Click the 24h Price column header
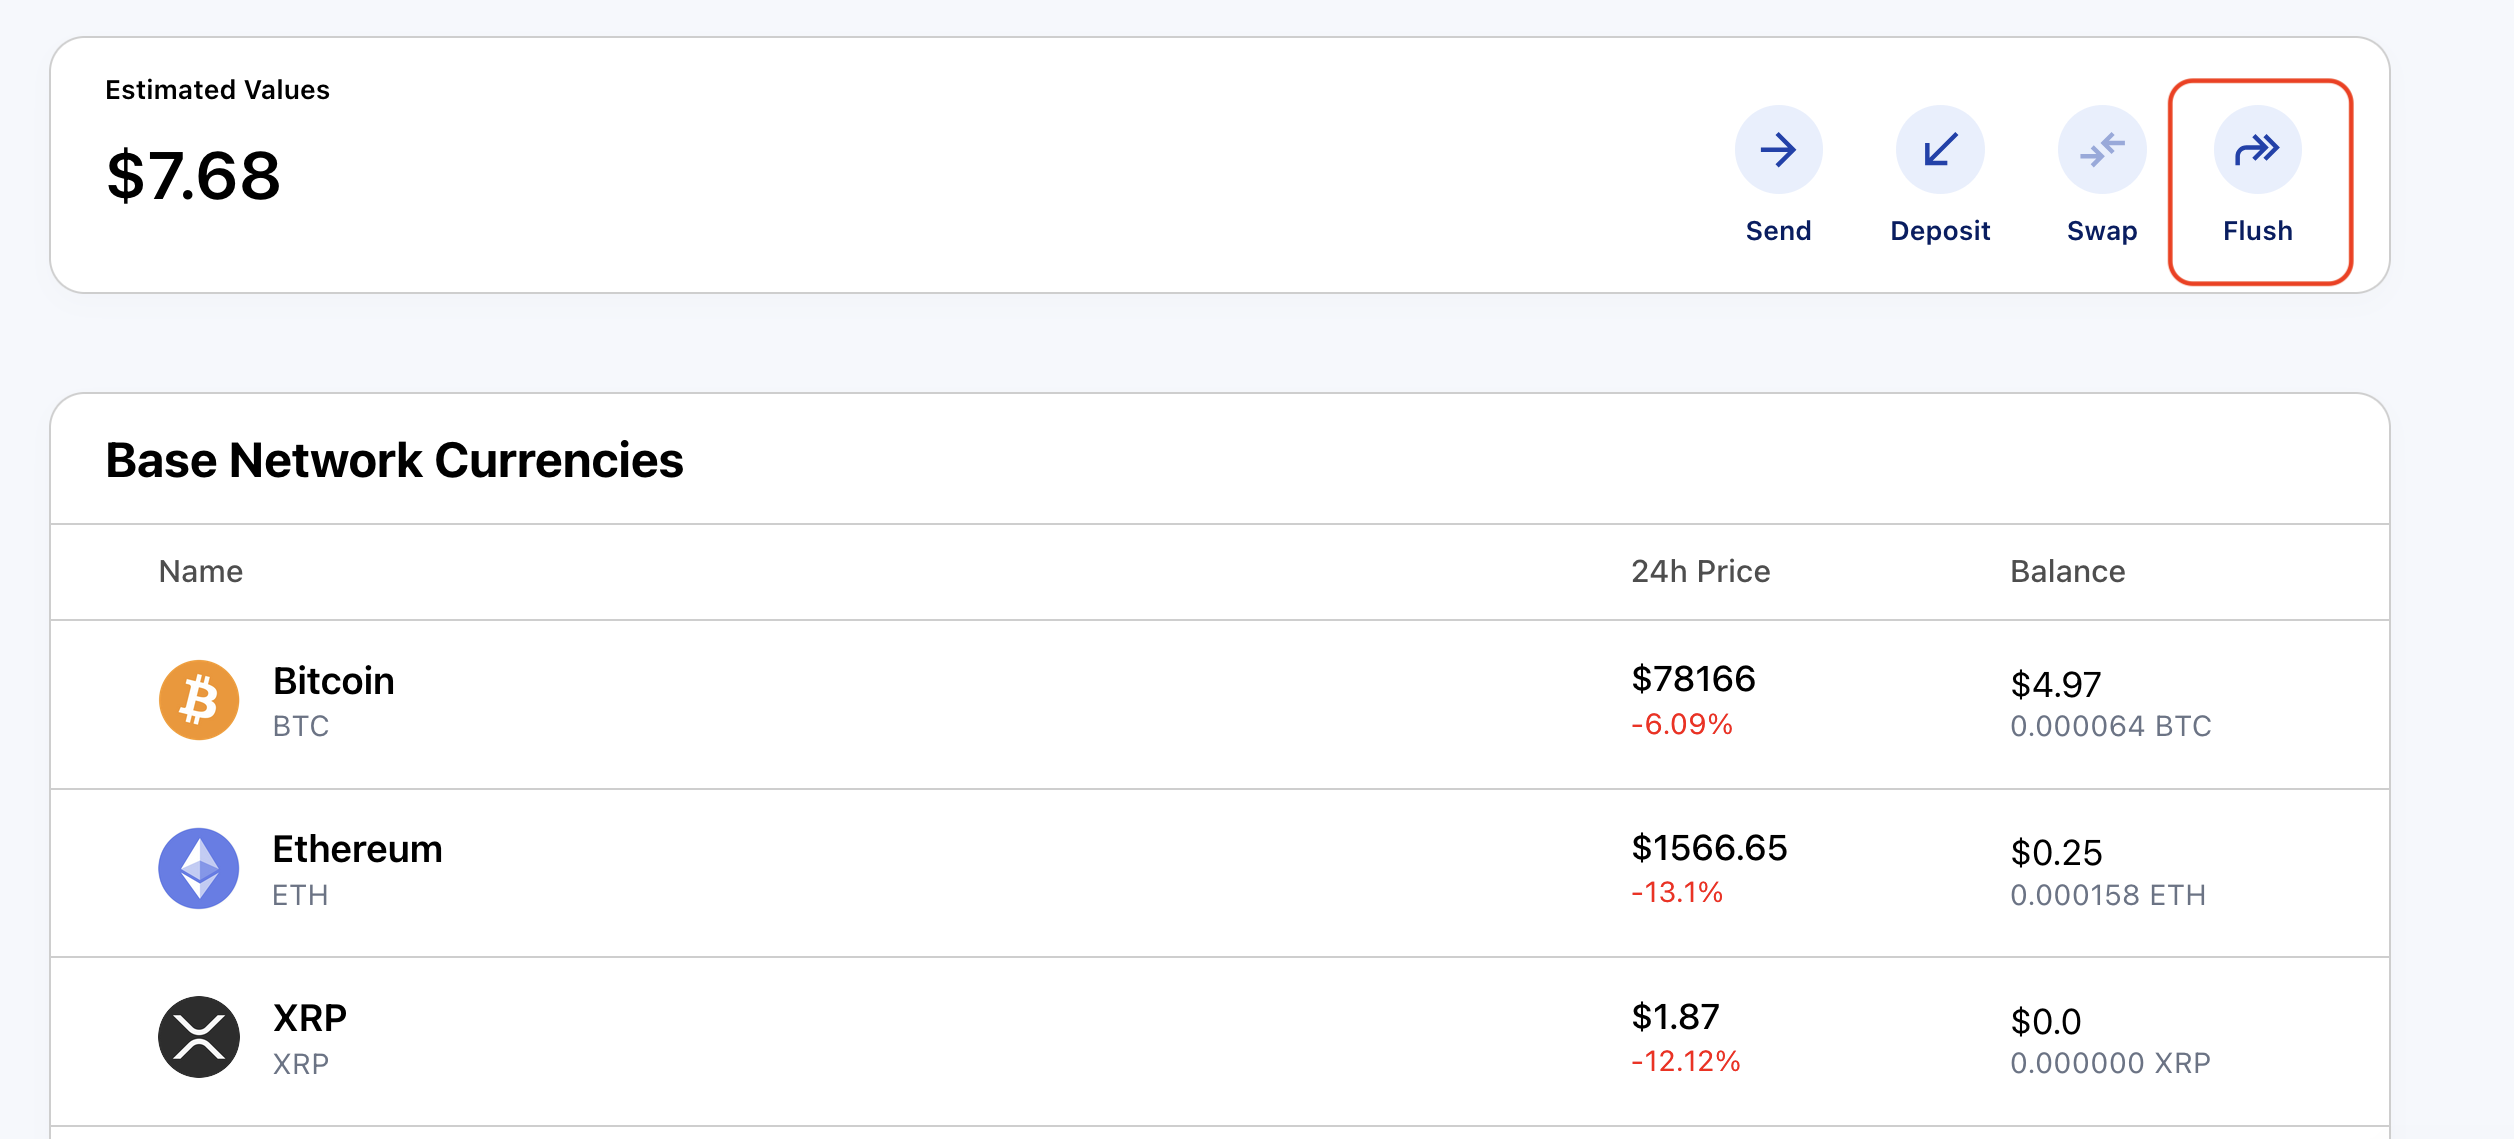This screenshot has width=2514, height=1139. coord(1700,571)
